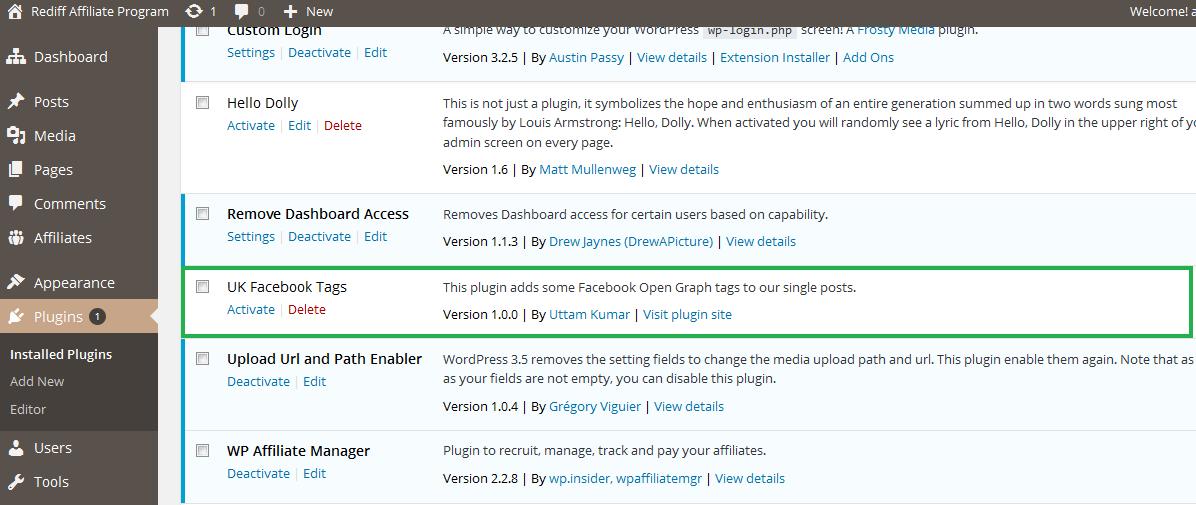Open the Add New plugins submenu item
The image size is (1196, 505).
[x=37, y=381]
